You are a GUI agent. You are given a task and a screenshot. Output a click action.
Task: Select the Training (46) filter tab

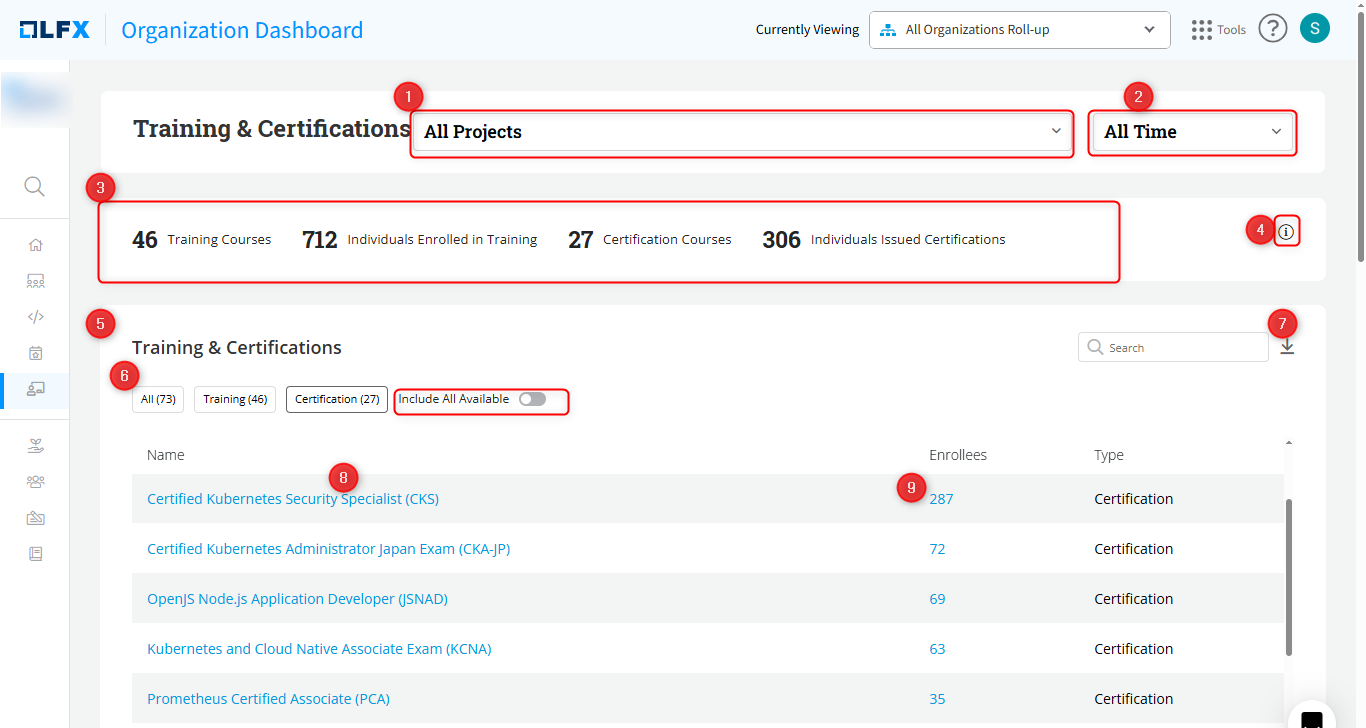click(235, 399)
